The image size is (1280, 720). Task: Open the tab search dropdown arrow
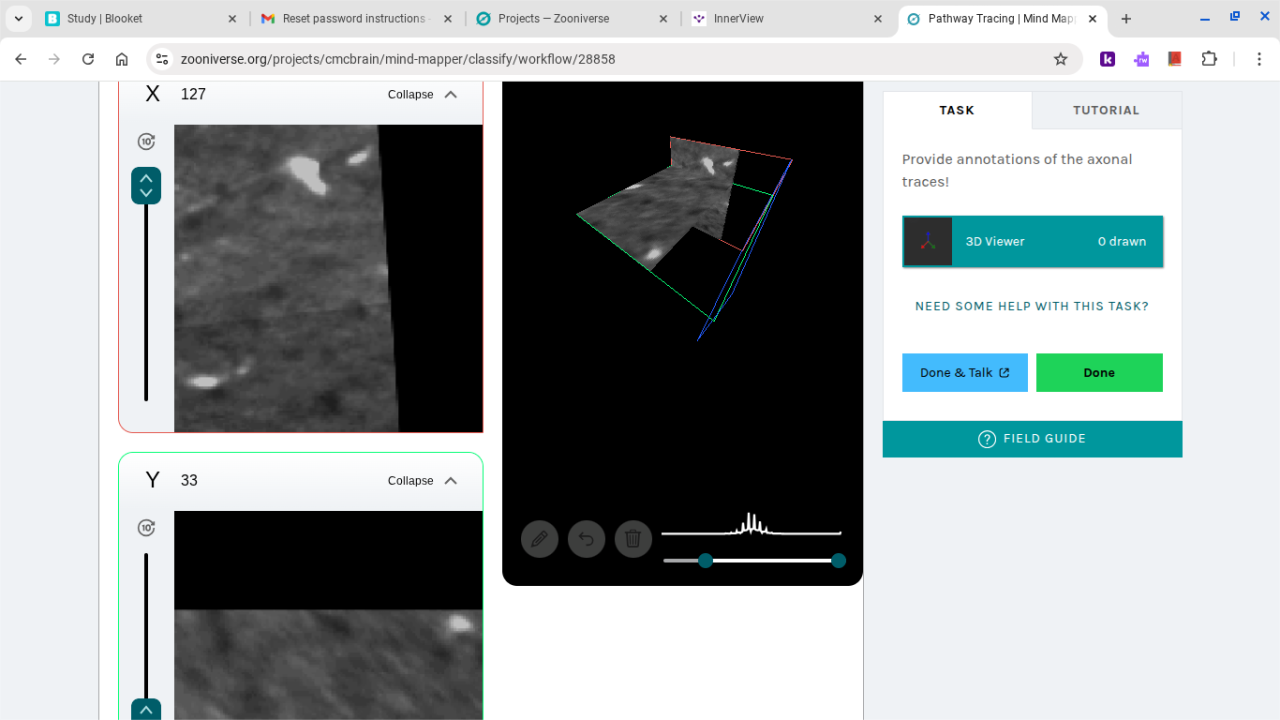coord(19,19)
